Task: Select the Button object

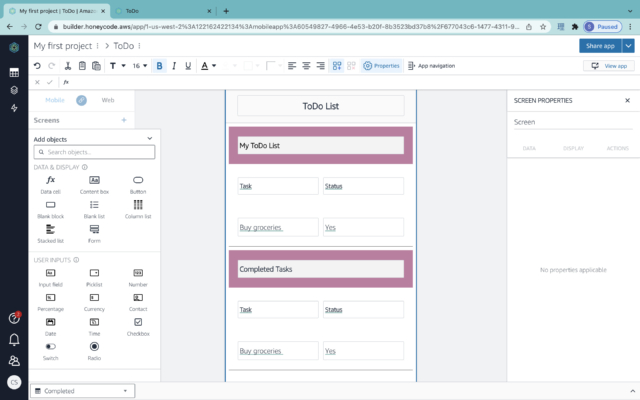Action: (x=138, y=184)
